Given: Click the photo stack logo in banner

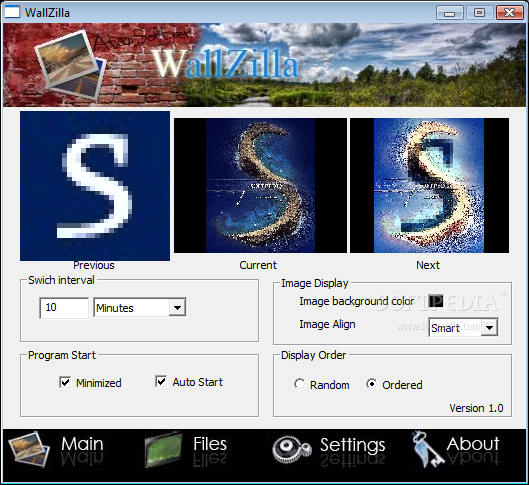Looking at the screenshot, I should pyautogui.click(x=71, y=64).
